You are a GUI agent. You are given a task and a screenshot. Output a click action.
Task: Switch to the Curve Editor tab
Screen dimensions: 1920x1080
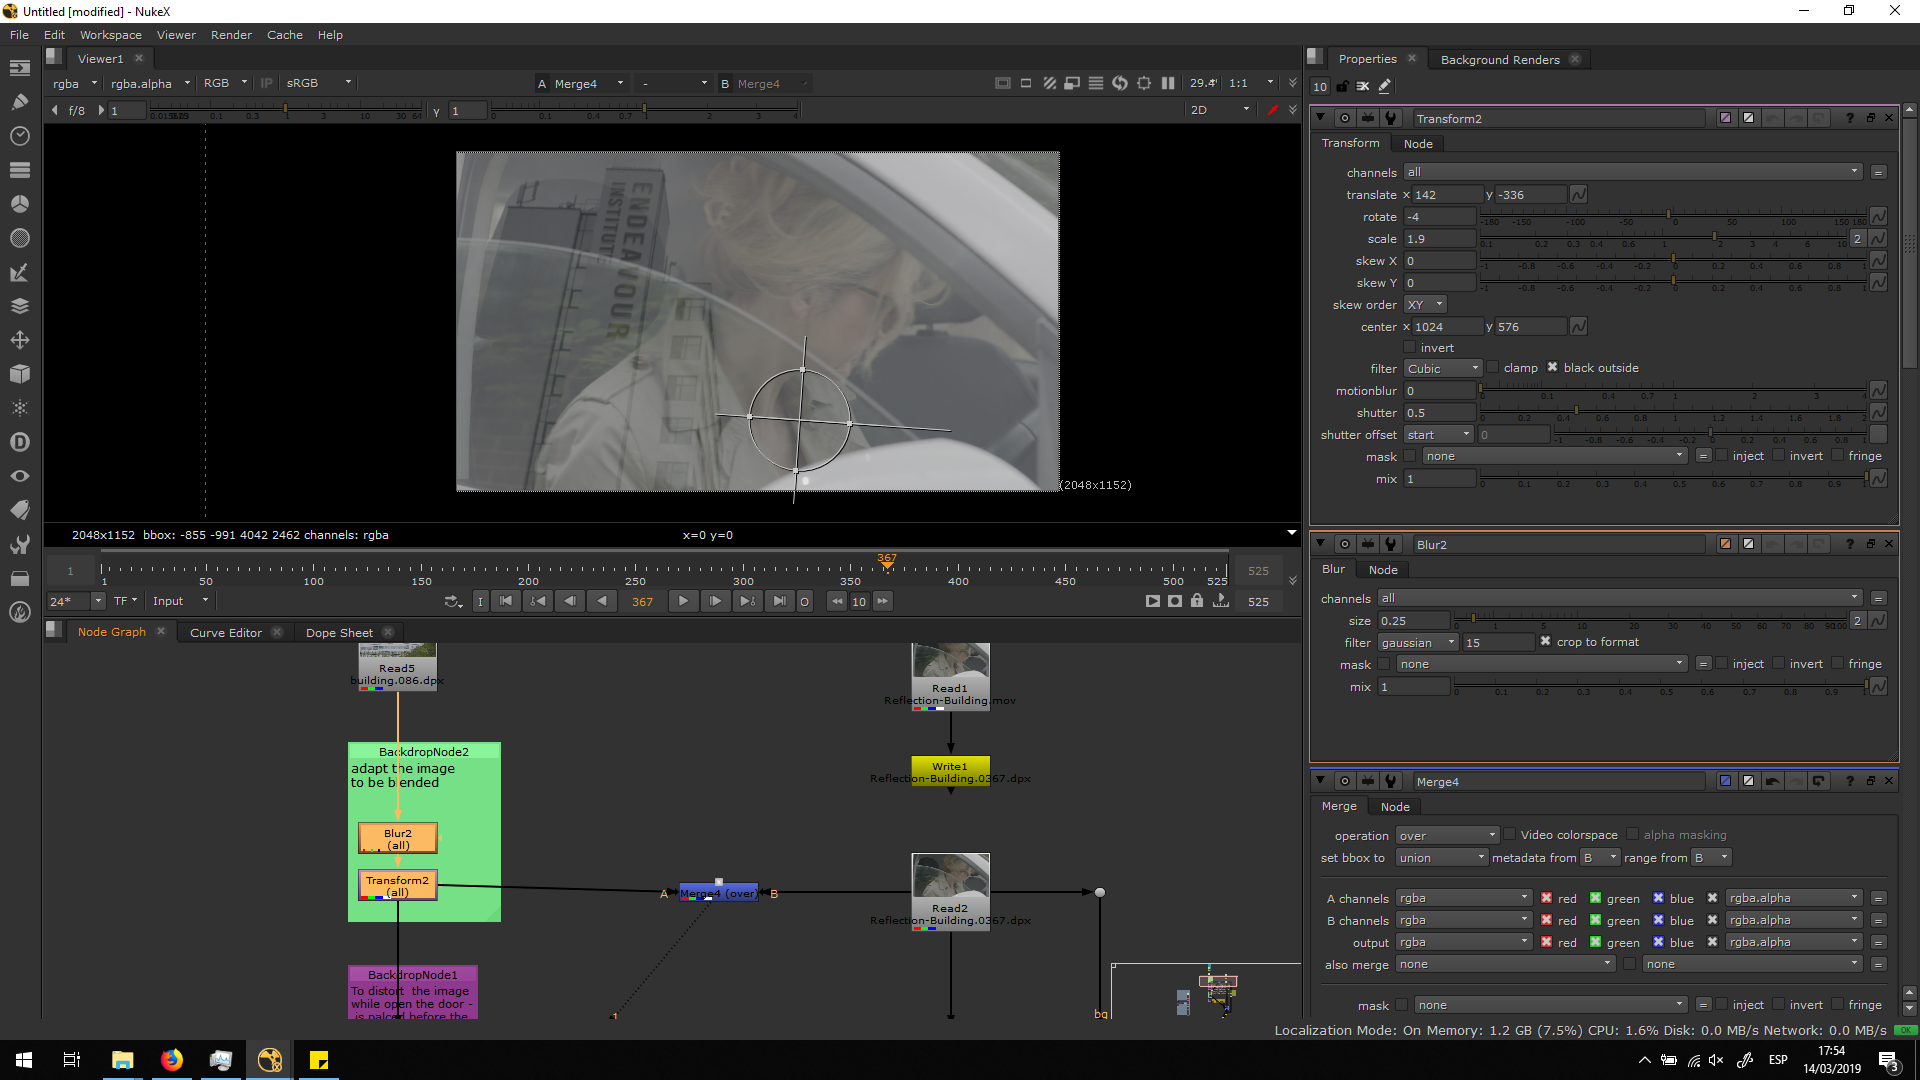click(x=225, y=632)
